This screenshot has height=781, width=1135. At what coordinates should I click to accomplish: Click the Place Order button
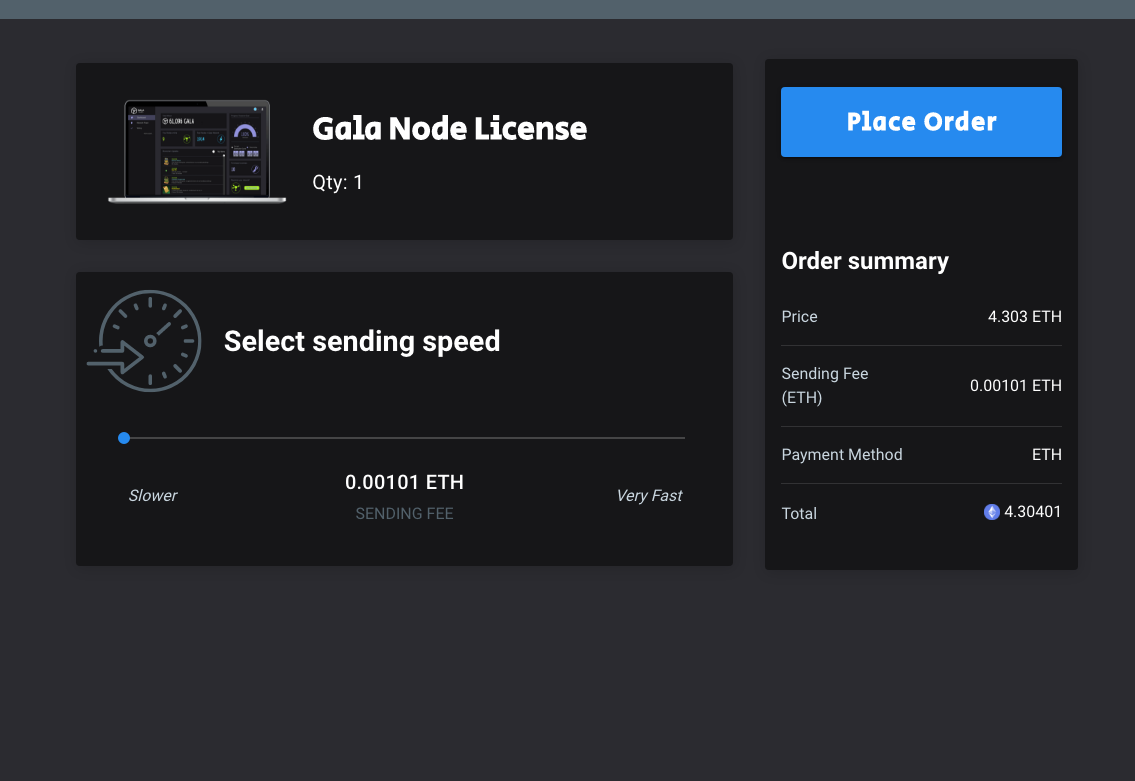(921, 122)
